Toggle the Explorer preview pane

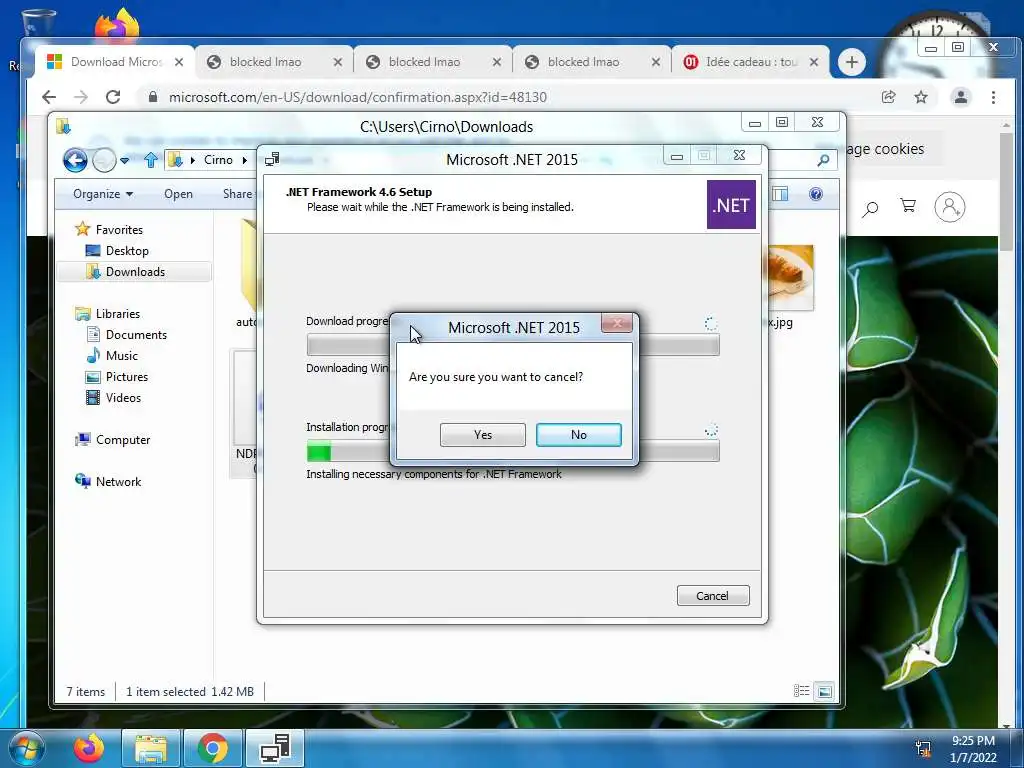[780, 194]
